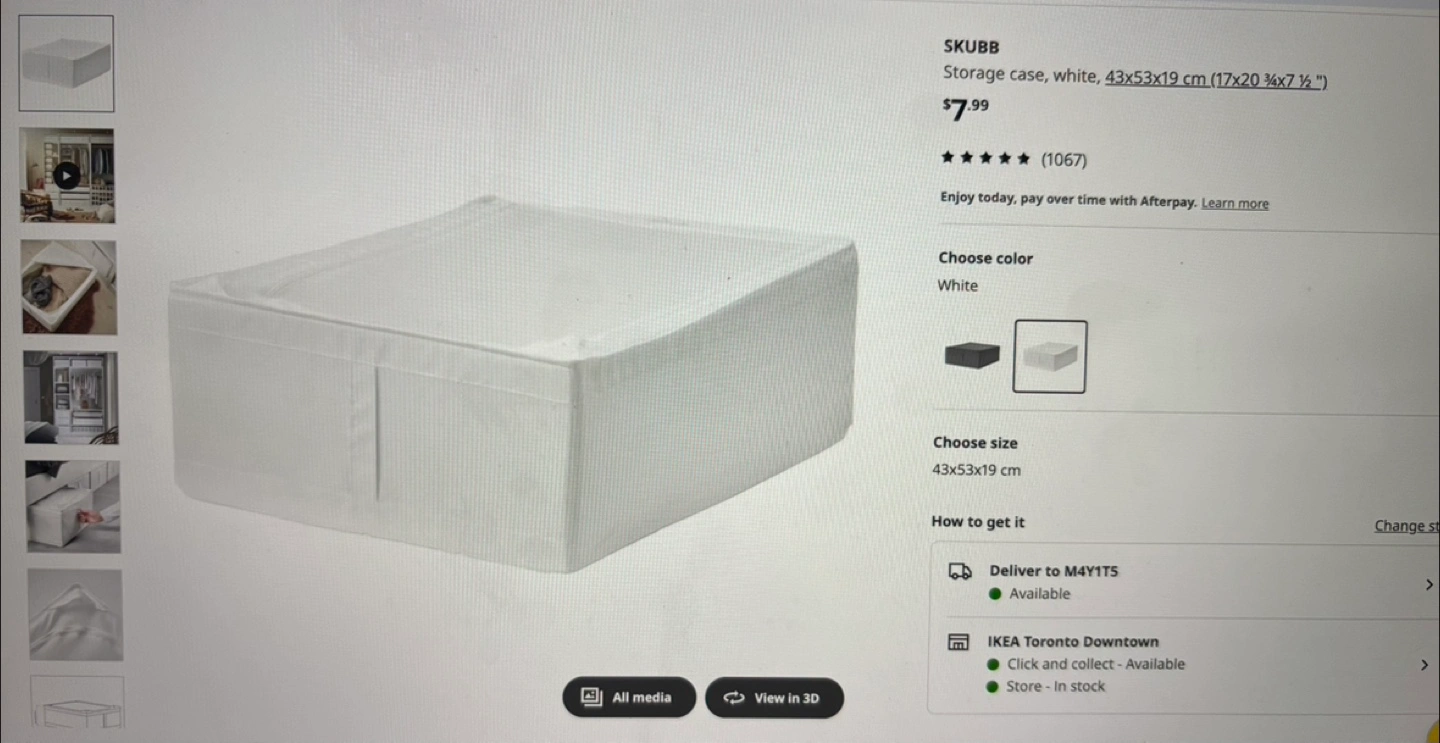1440x743 pixels.
Task: Play the product video thumbnail
Action: (67, 175)
